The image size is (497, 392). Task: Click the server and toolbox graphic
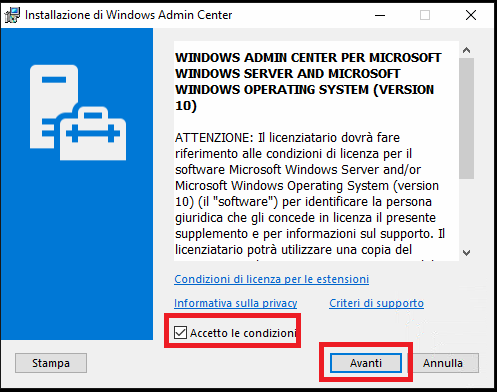(78, 113)
